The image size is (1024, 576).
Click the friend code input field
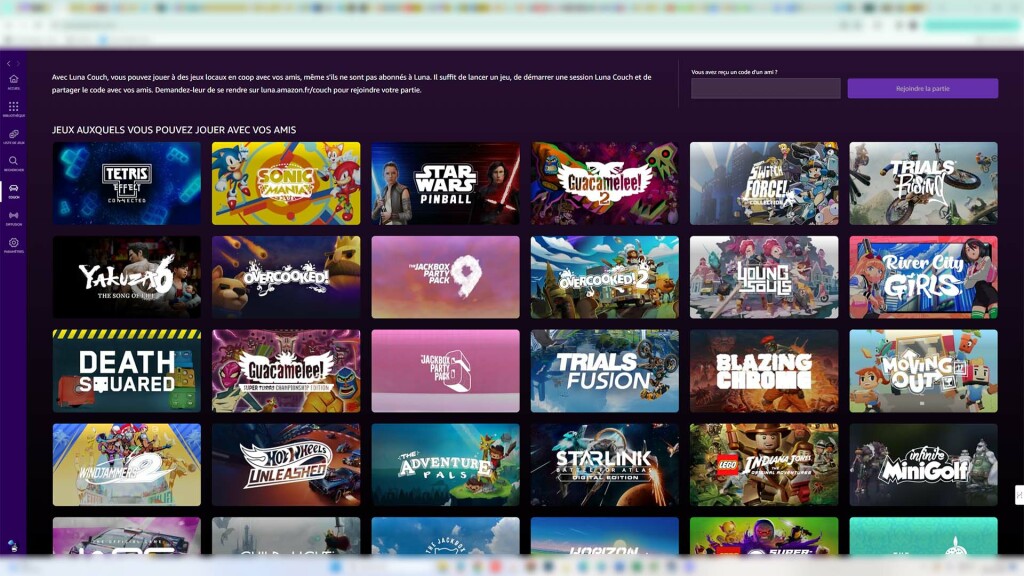pyautogui.click(x=765, y=88)
